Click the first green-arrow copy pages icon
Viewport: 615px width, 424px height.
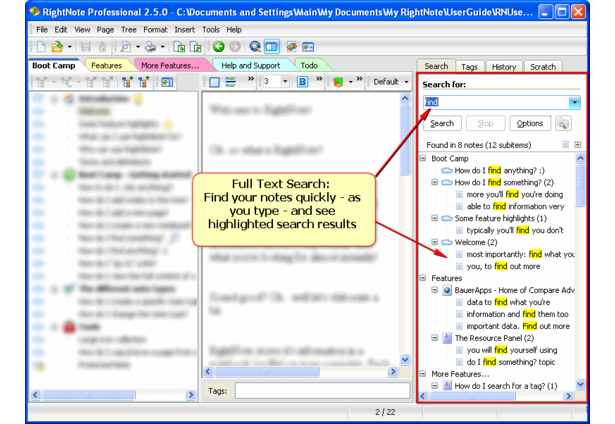180,47
